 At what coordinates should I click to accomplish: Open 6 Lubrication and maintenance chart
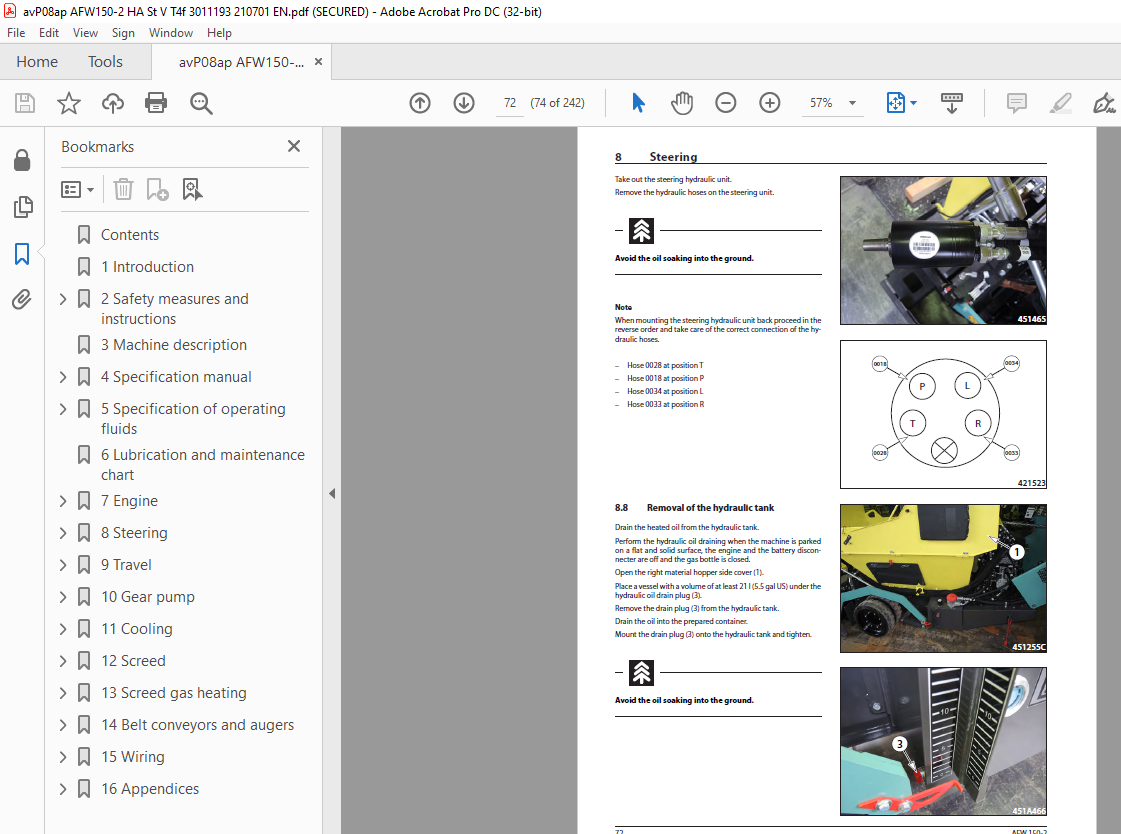click(x=203, y=465)
